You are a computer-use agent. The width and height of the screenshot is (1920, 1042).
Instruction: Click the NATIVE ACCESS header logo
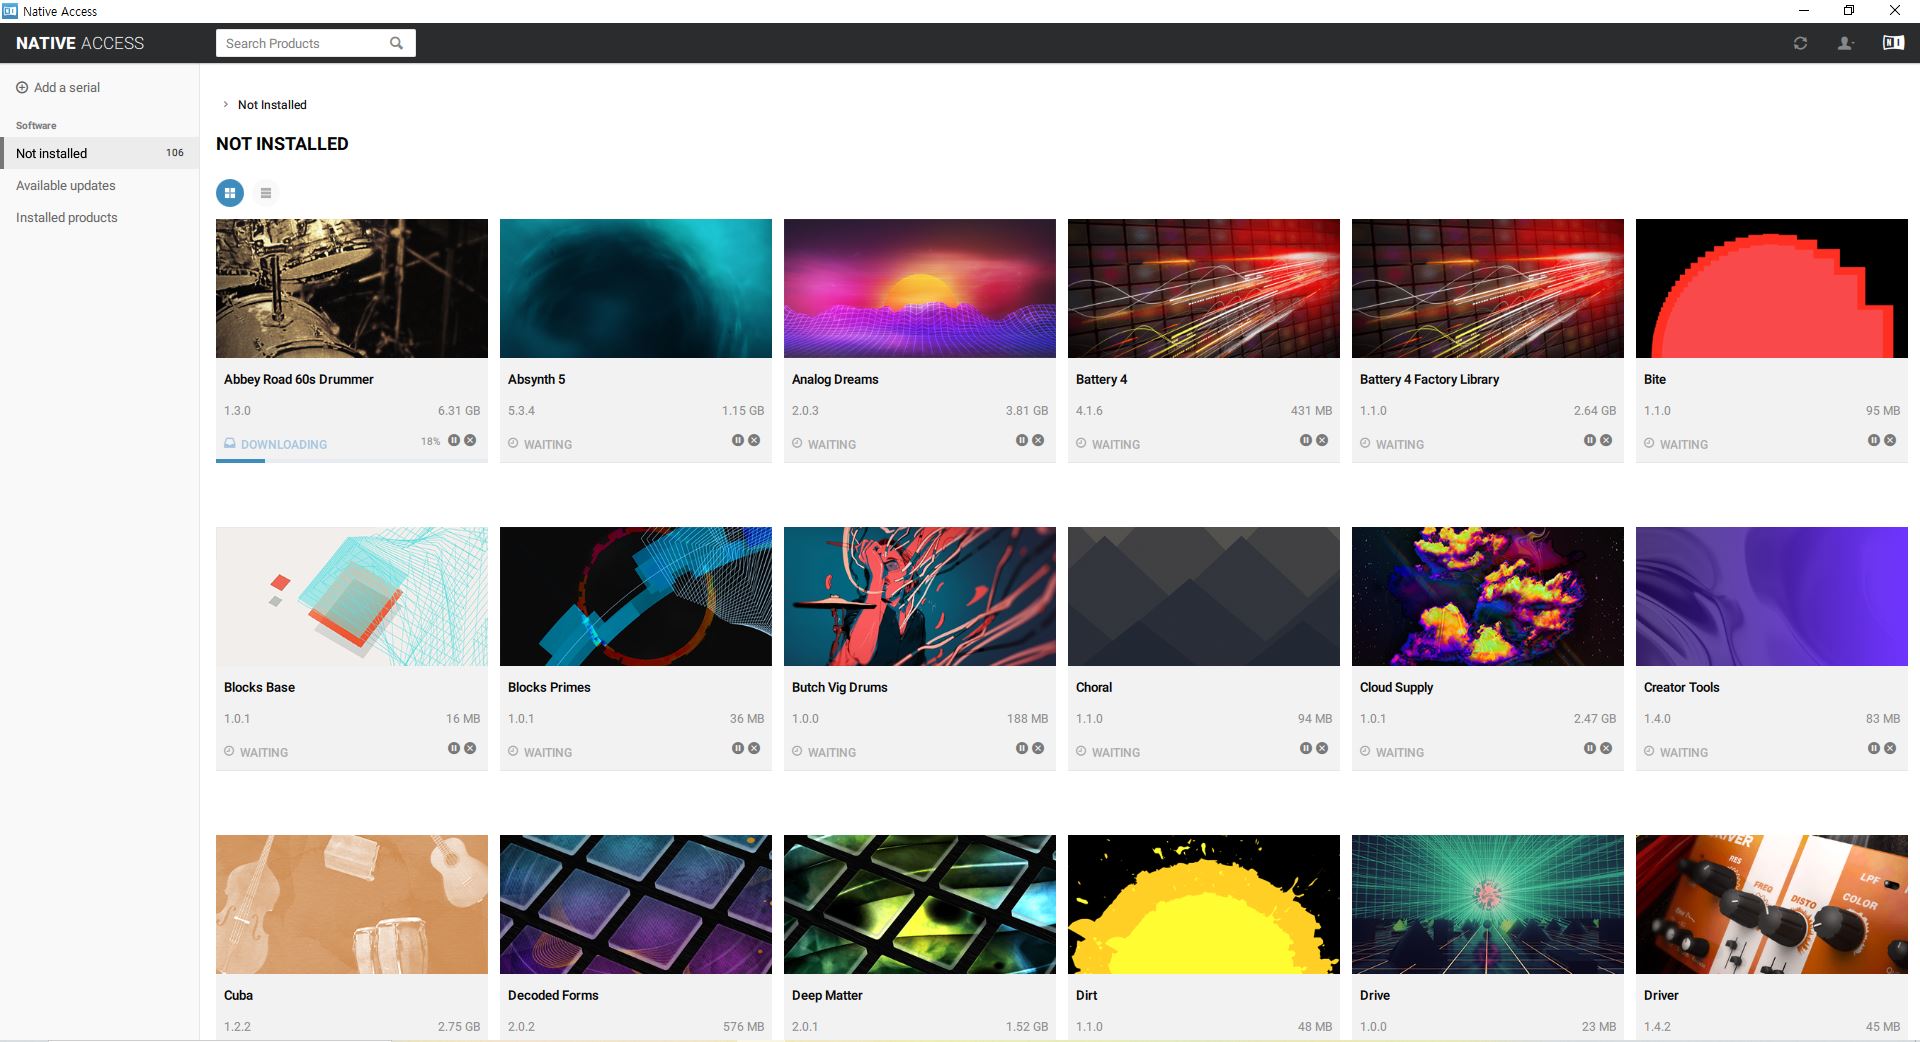[x=80, y=43]
